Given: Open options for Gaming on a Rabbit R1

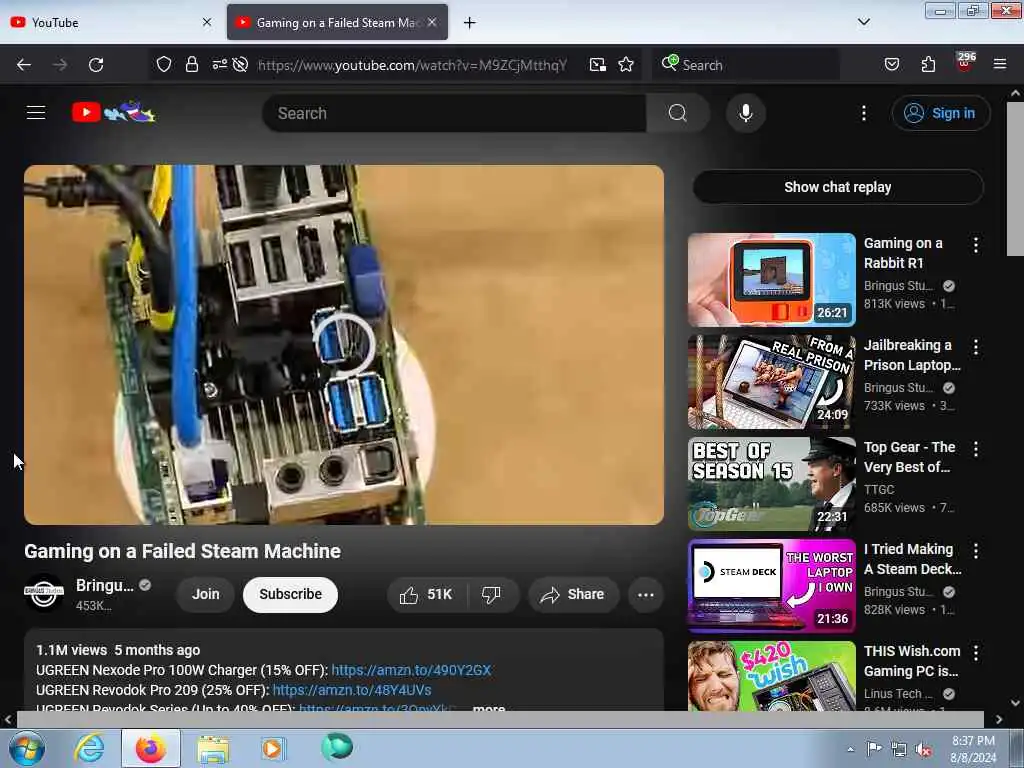Looking at the screenshot, I should pos(976,245).
